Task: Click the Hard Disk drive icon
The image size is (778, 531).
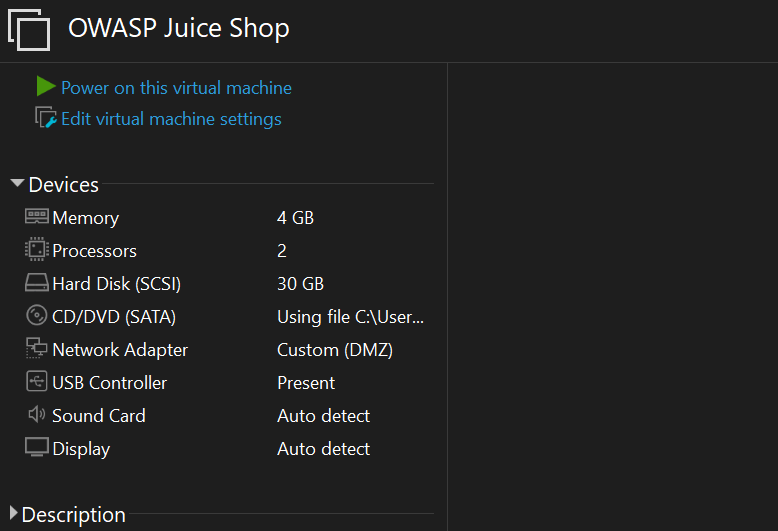Action: tap(37, 283)
